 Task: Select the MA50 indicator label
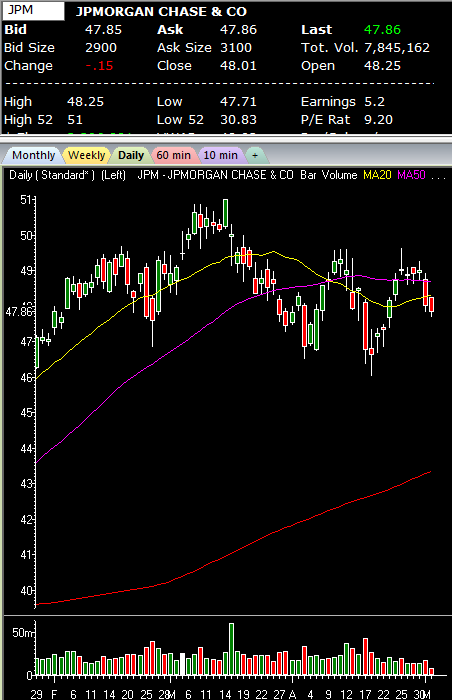[411, 175]
